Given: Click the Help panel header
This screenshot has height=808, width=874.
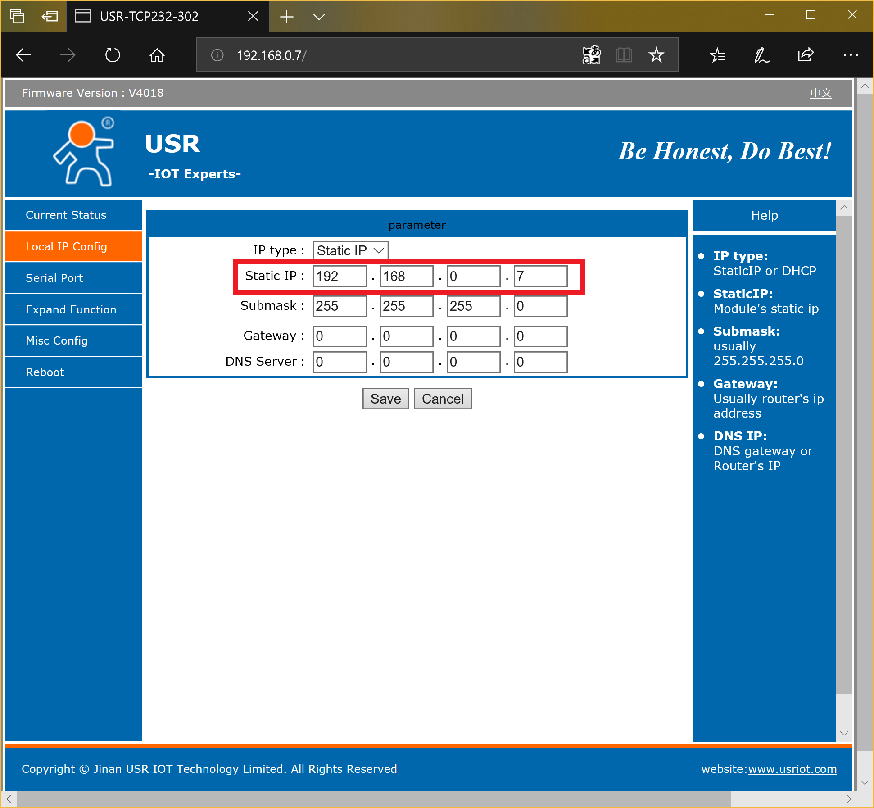Looking at the screenshot, I should coord(764,216).
